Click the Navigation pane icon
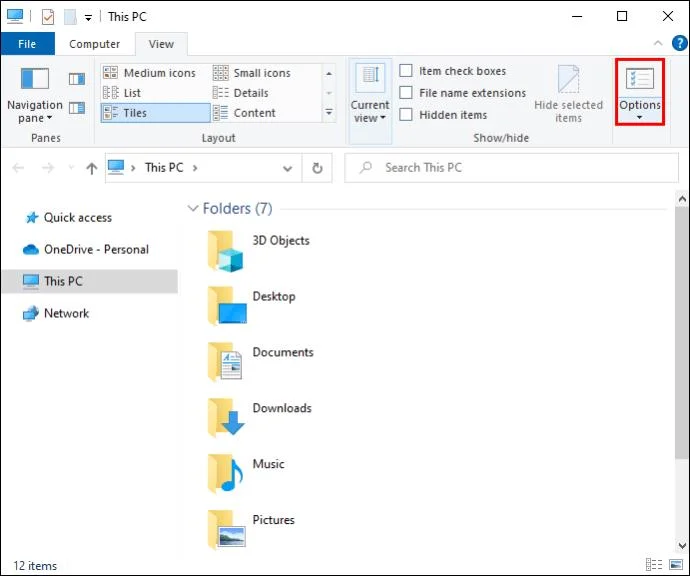The image size is (690, 576). point(35,79)
